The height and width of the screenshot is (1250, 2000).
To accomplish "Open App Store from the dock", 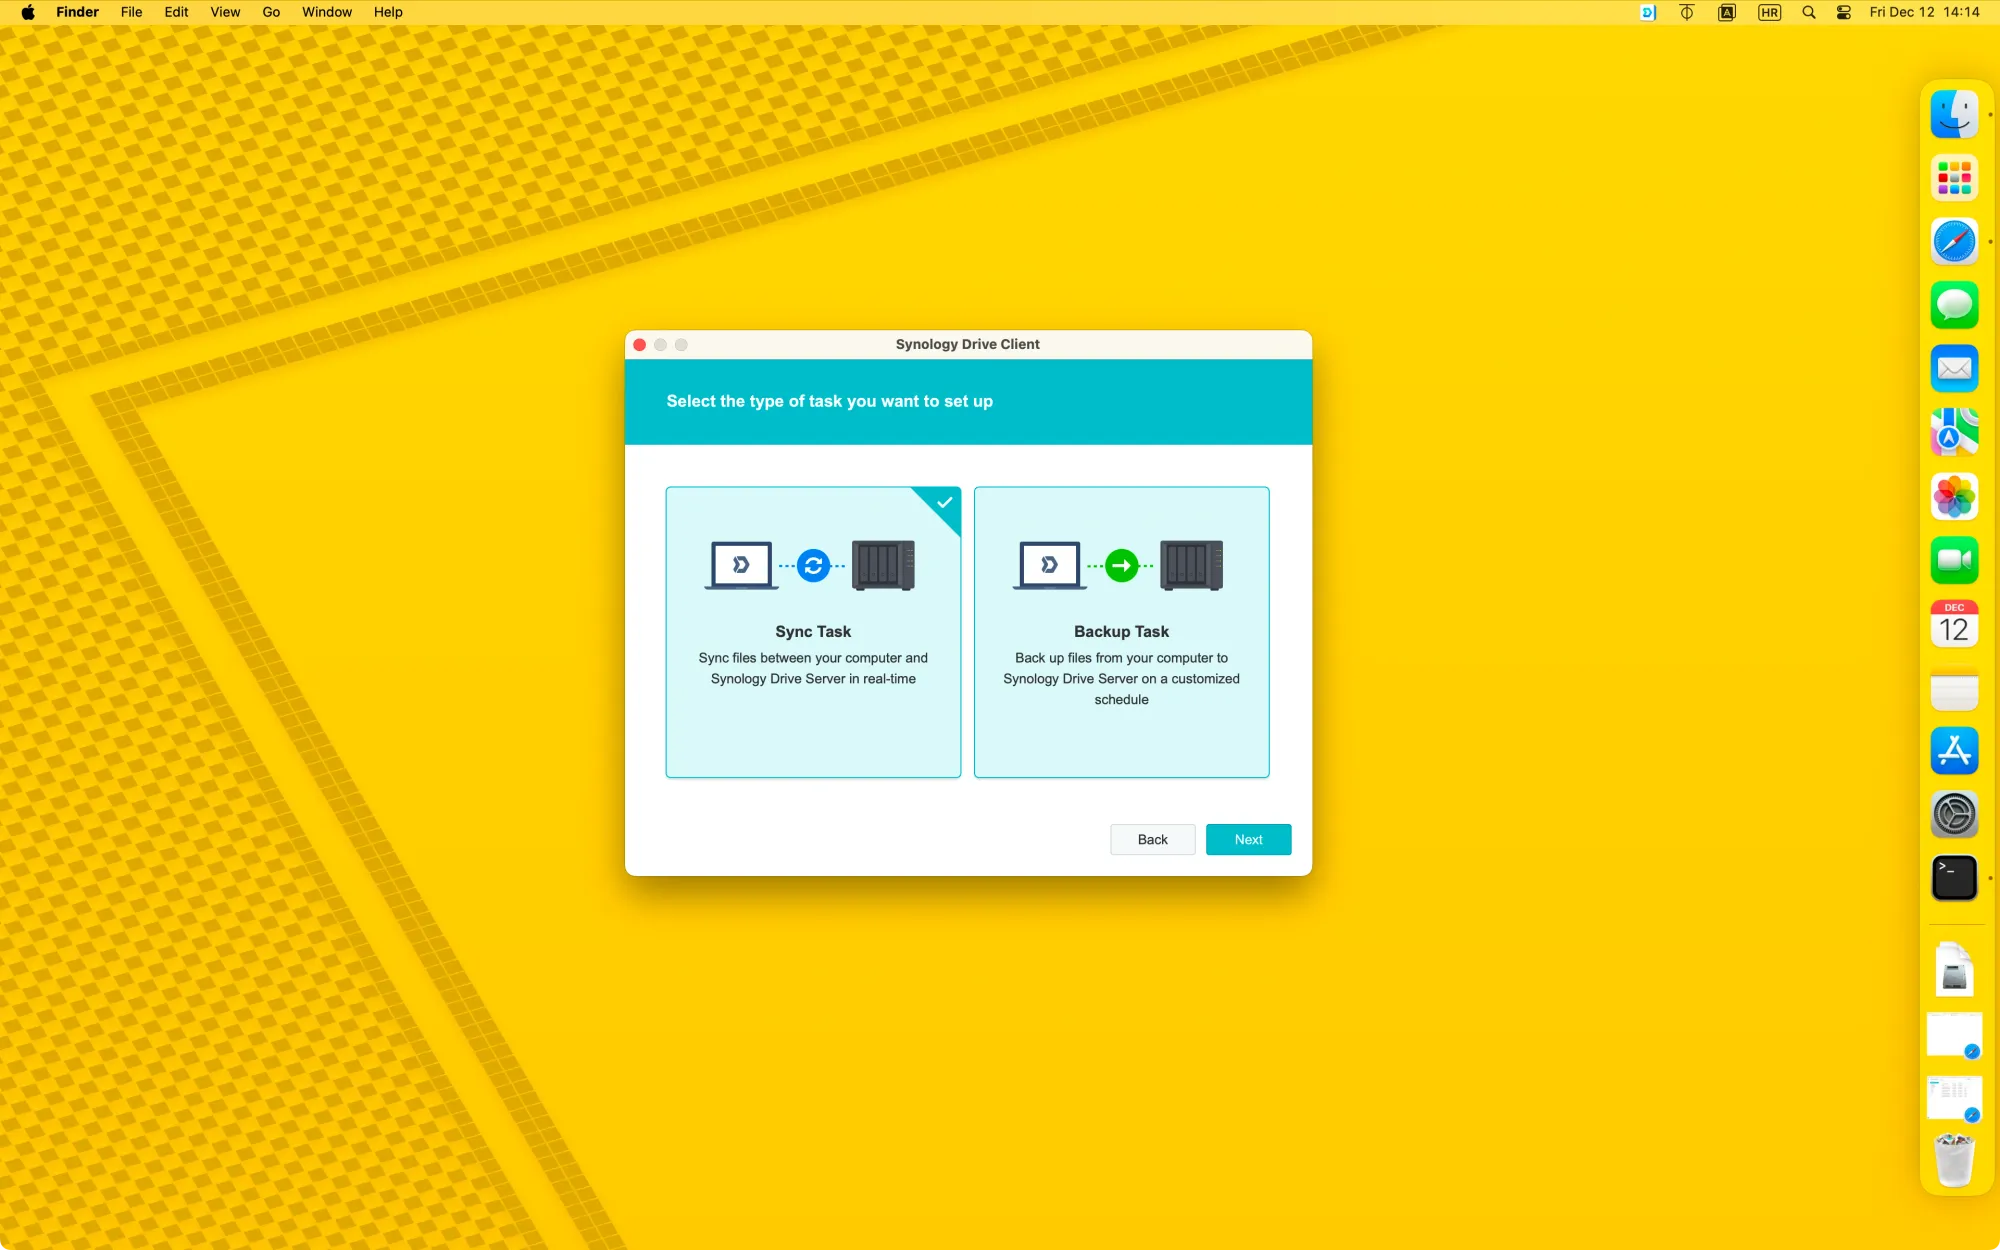I will tap(1953, 751).
